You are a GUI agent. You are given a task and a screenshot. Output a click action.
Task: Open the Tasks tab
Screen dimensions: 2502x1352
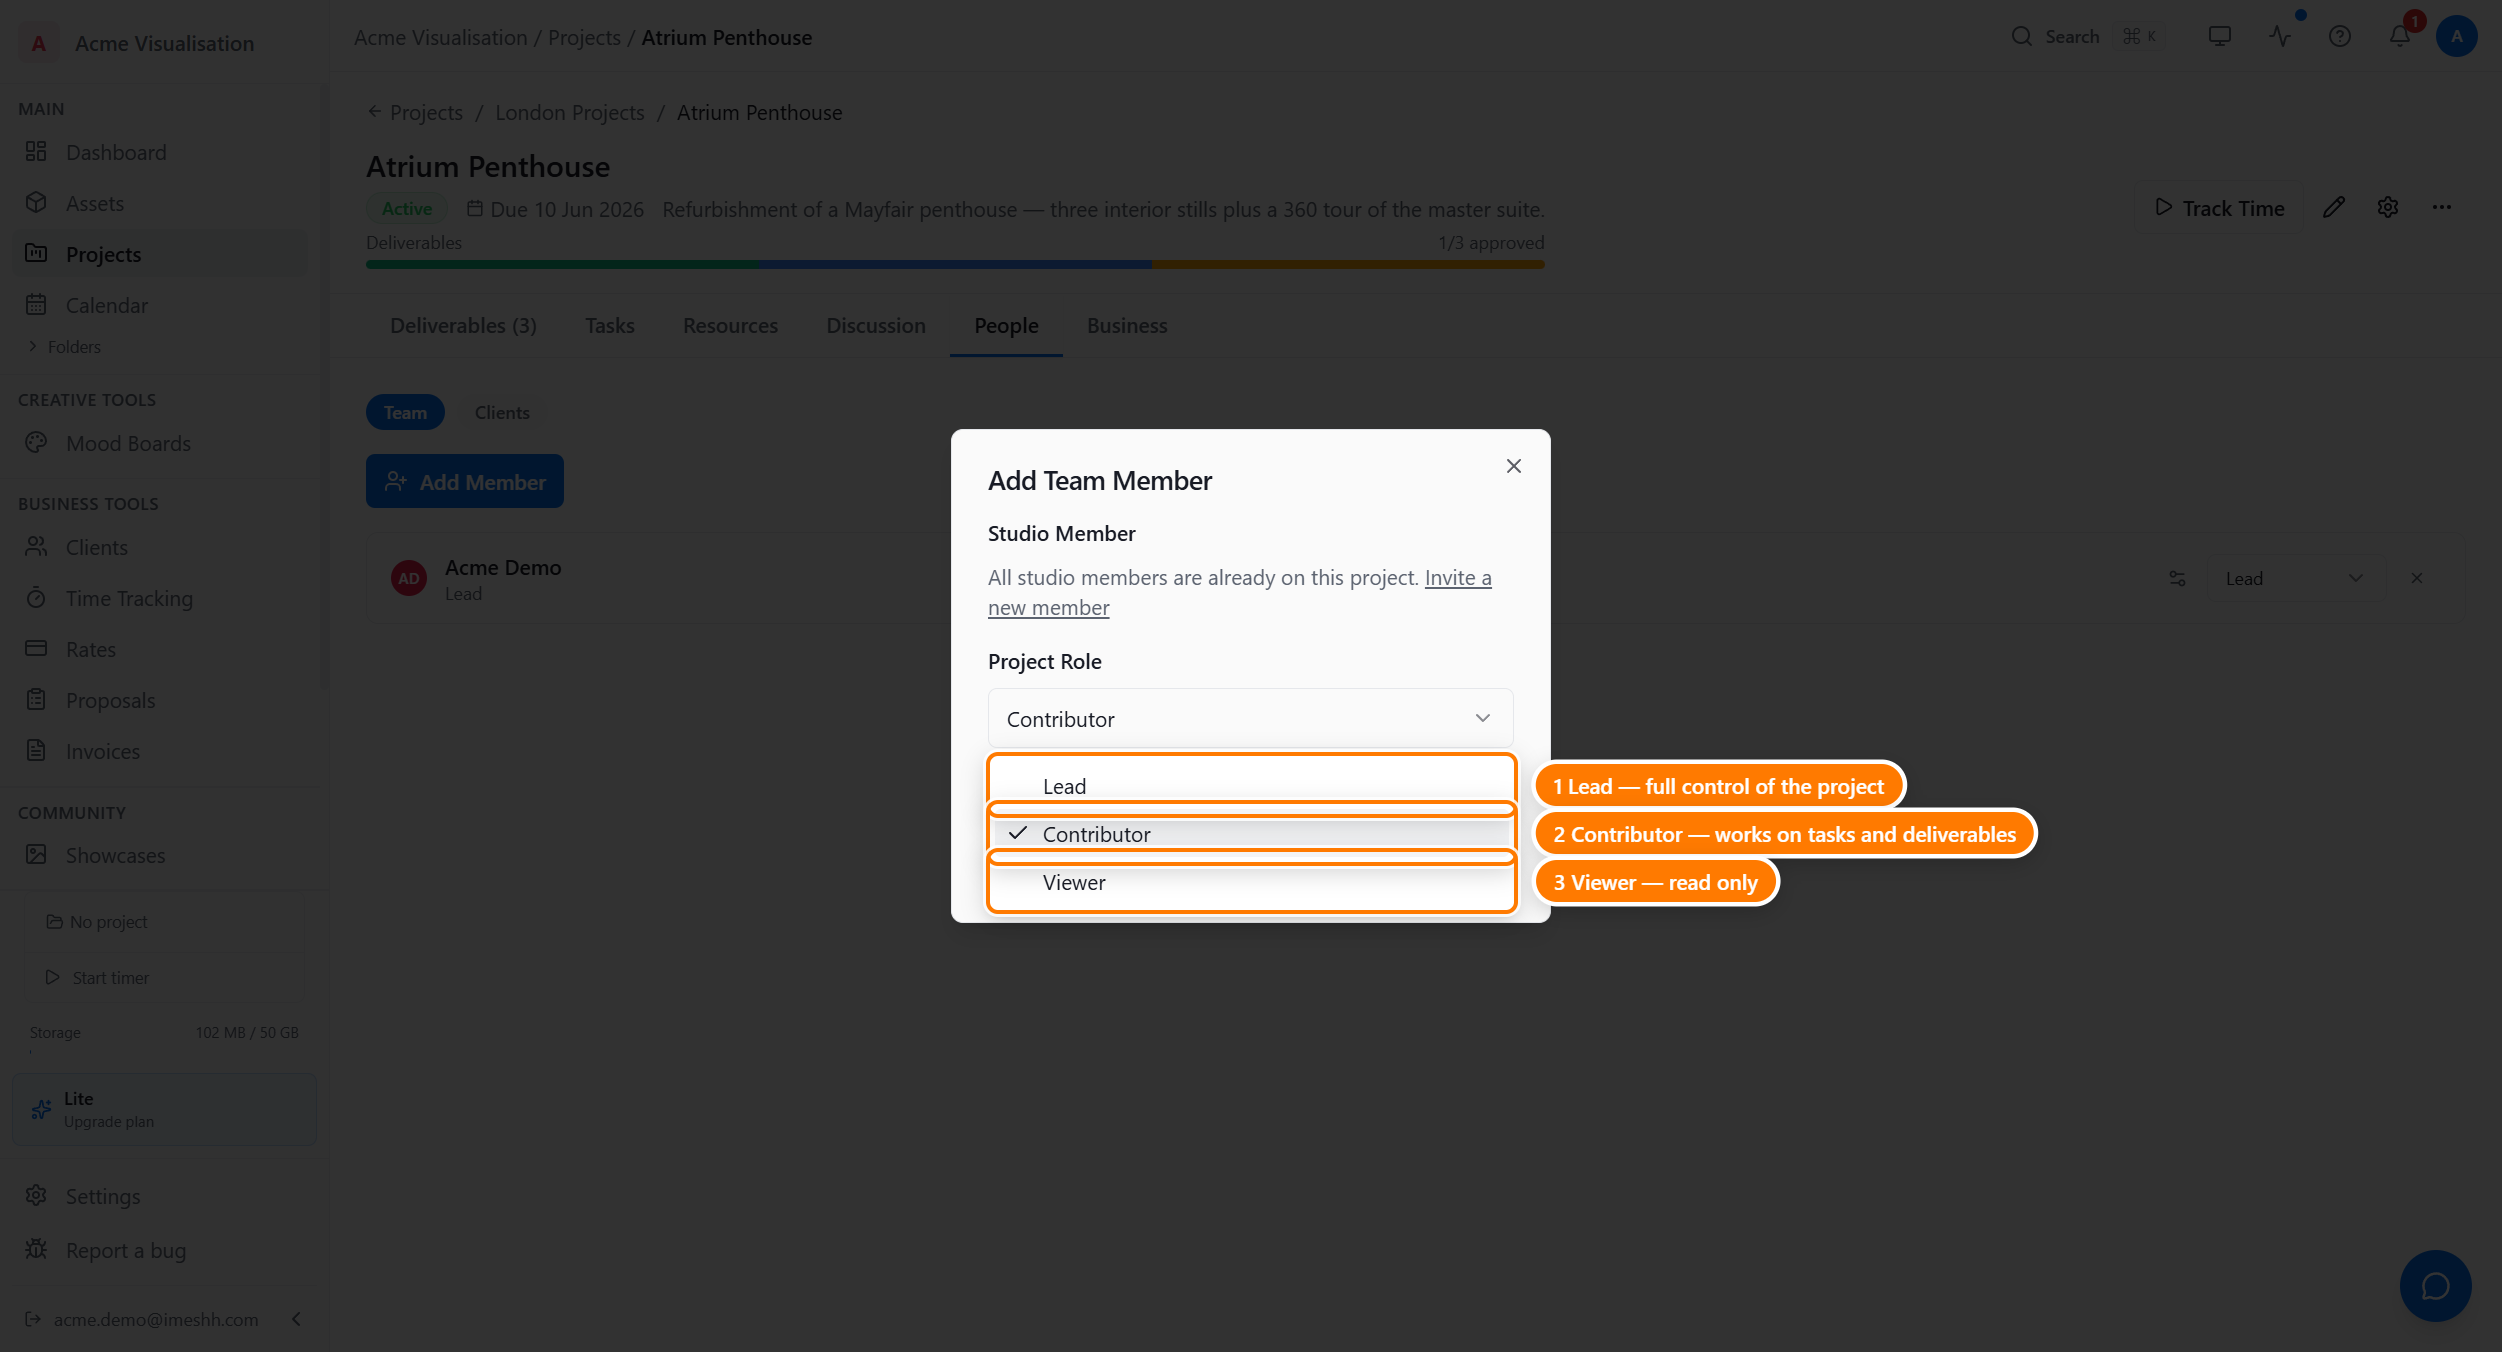(x=609, y=325)
